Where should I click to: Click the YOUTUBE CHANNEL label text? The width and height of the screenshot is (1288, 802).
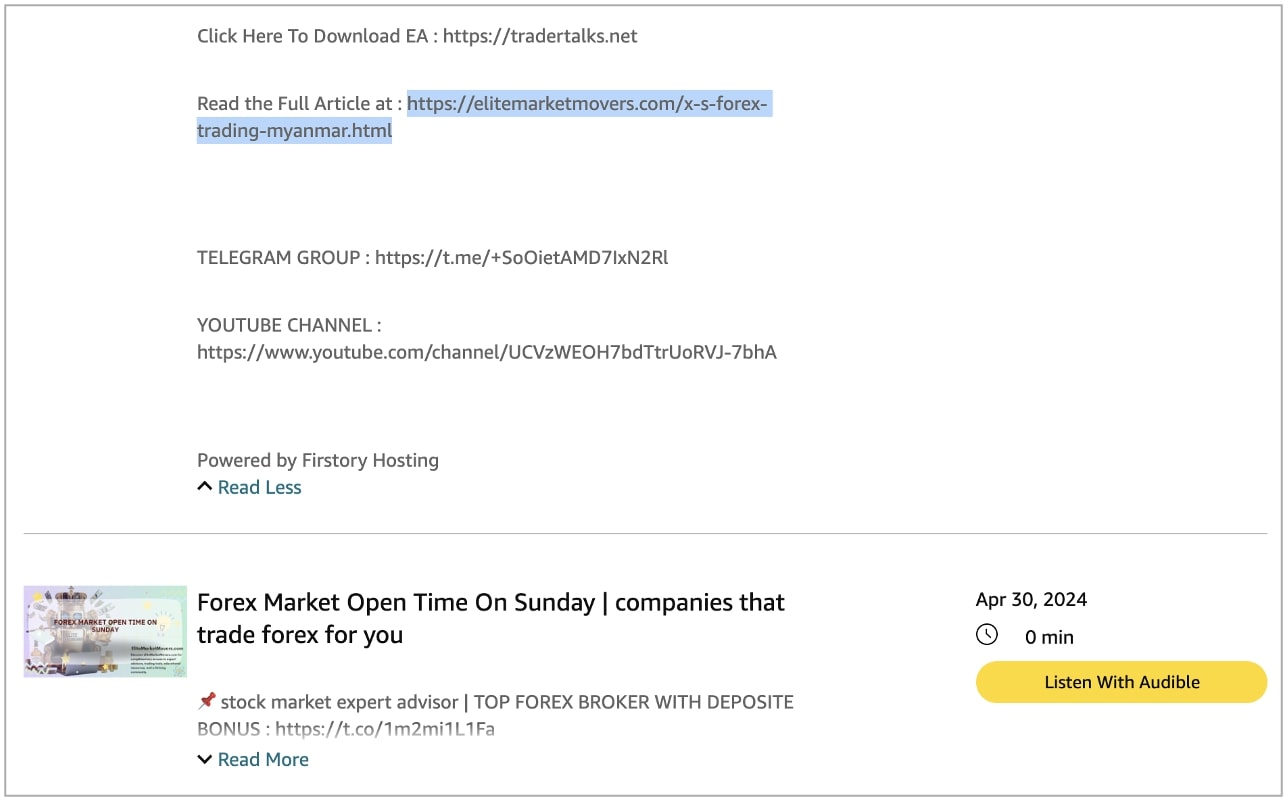click(x=289, y=325)
